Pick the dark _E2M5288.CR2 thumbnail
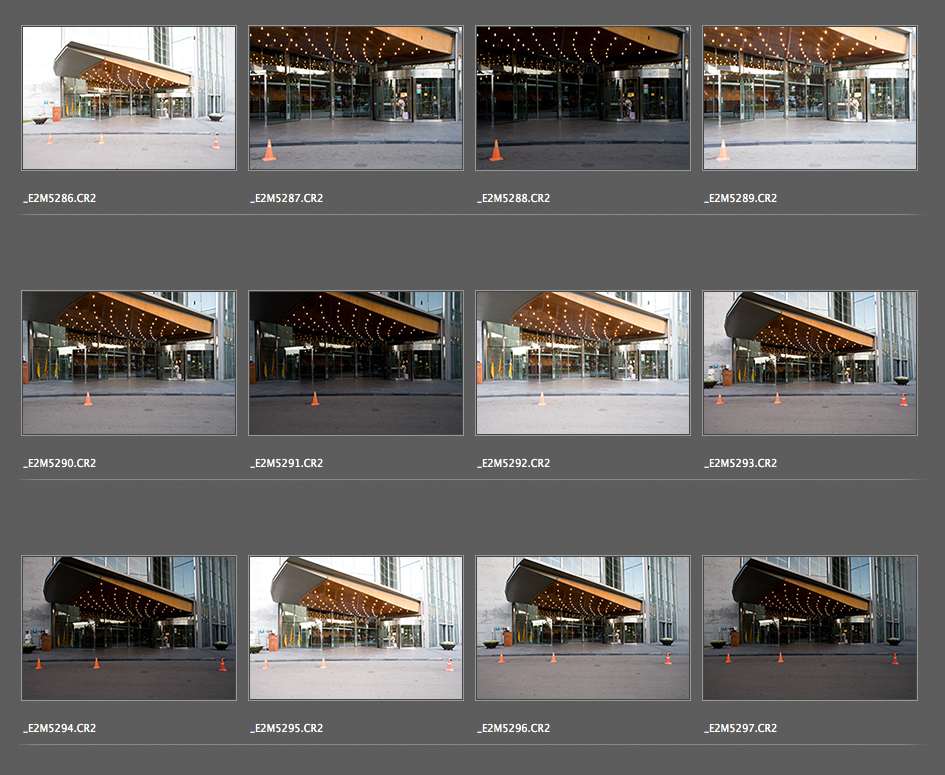Screen dimensions: 945x775 (x=582, y=98)
